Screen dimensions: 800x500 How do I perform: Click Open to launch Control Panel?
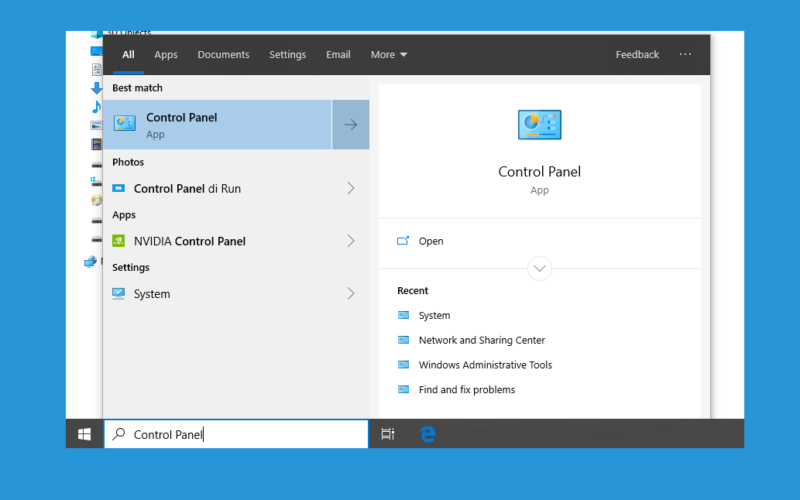[x=431, y=241]
